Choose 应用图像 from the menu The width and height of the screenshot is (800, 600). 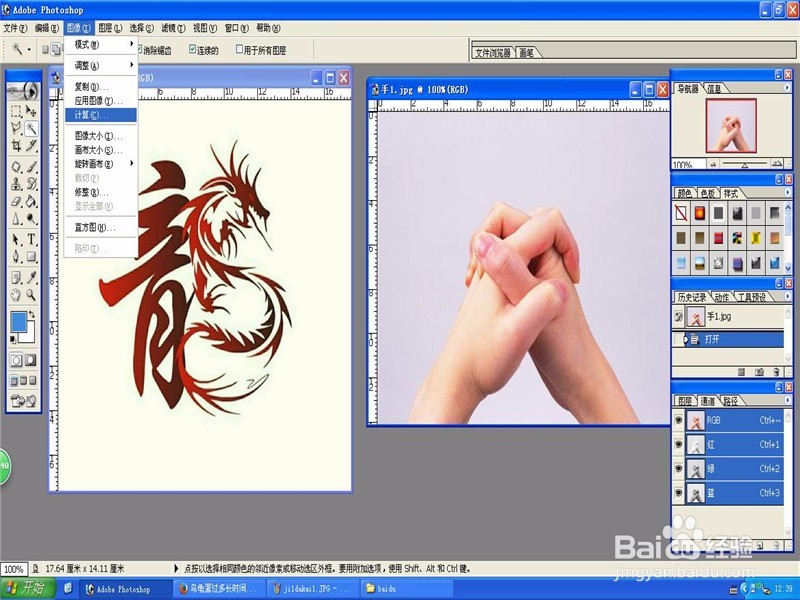pos(101,101)
